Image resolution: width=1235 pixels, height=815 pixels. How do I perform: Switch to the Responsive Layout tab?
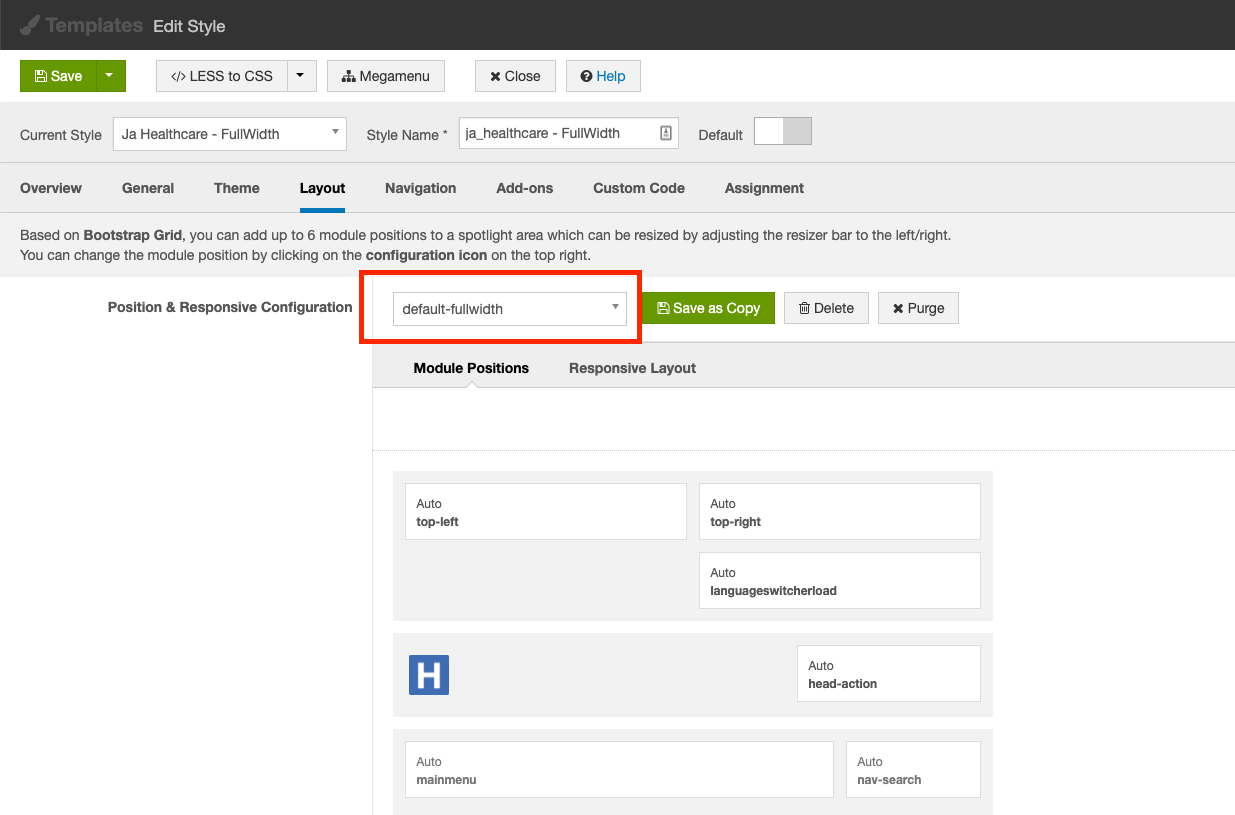point(632,368)
